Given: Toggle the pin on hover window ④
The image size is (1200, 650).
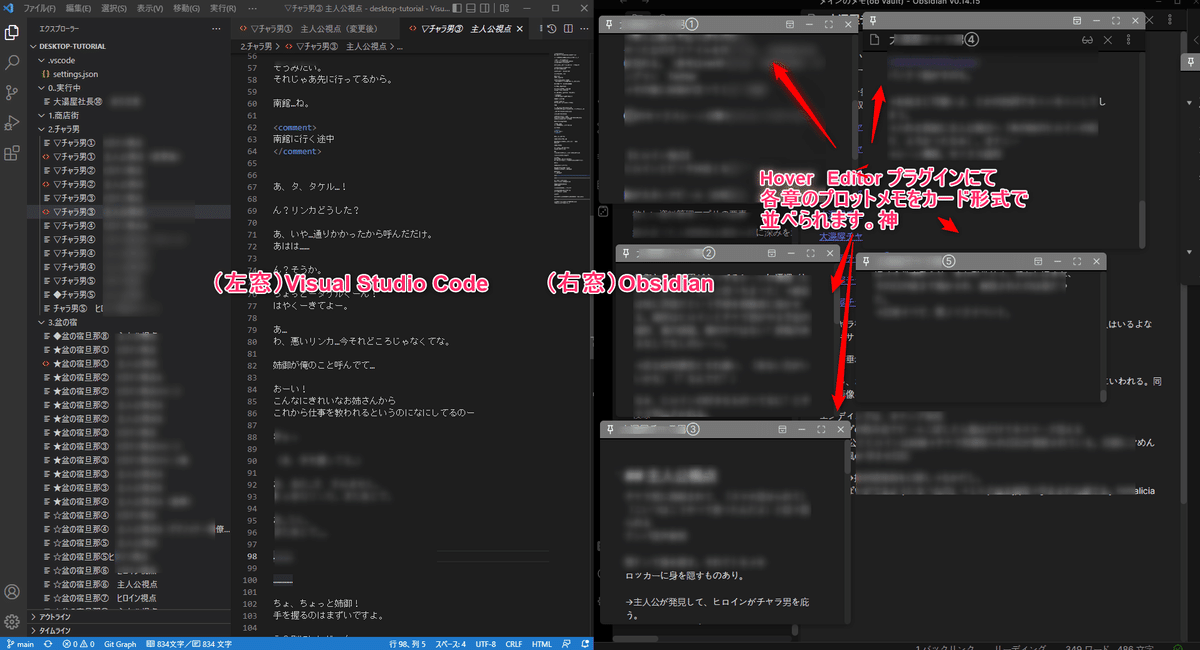Looking at the screenshot, I should (x=873, y=20).
